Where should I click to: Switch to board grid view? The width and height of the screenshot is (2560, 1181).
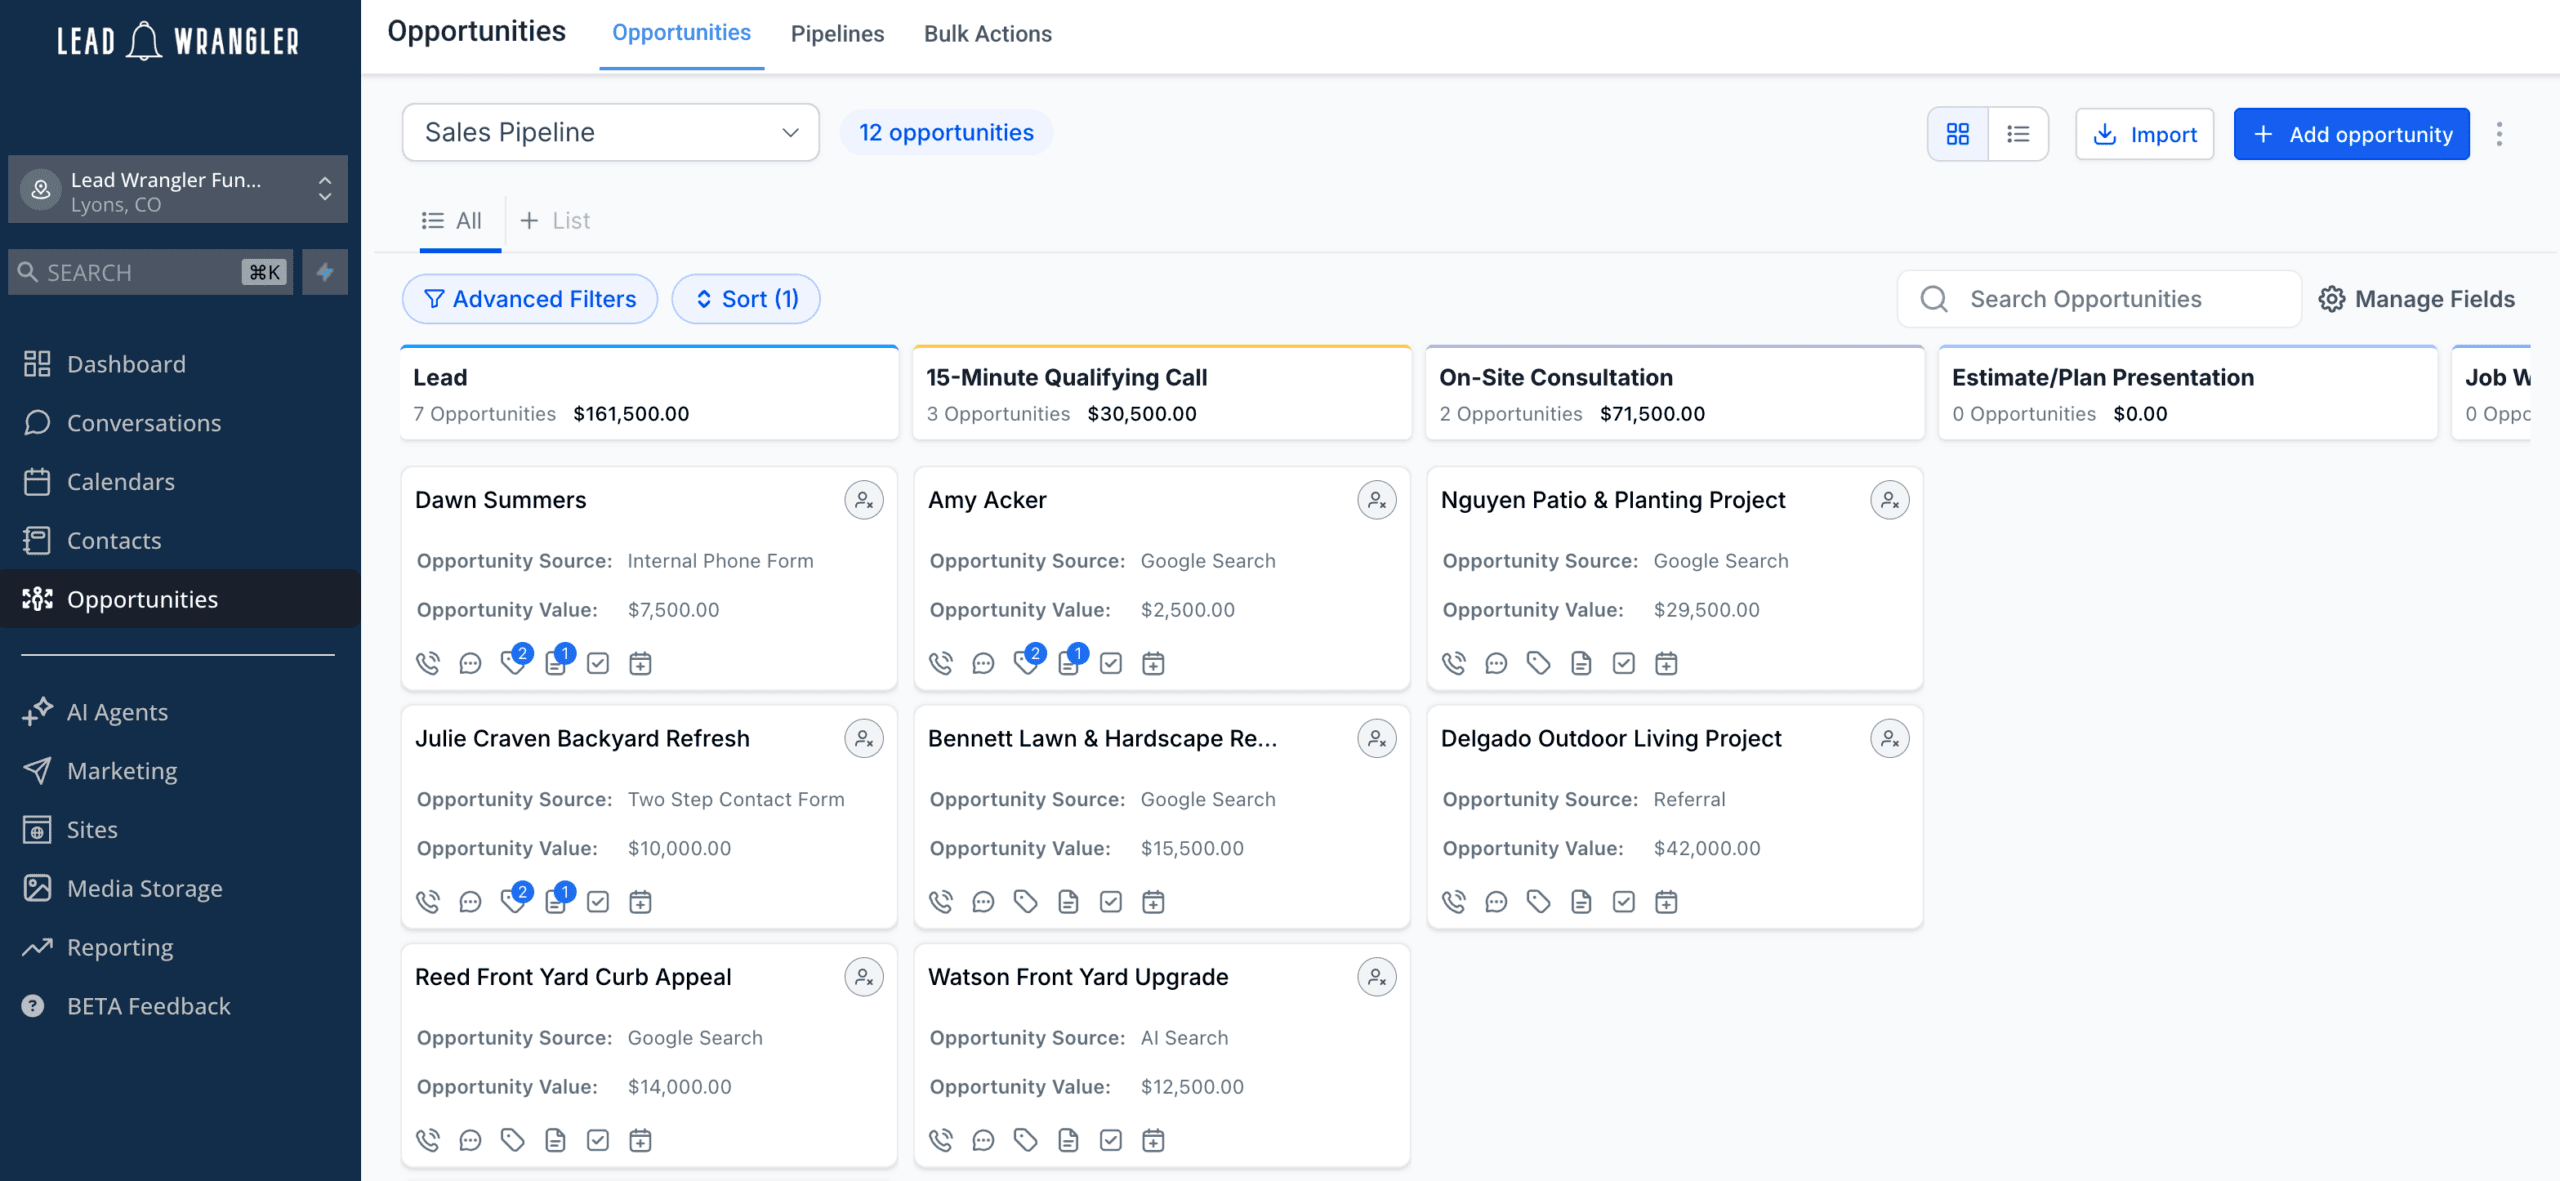point(1958,134)
